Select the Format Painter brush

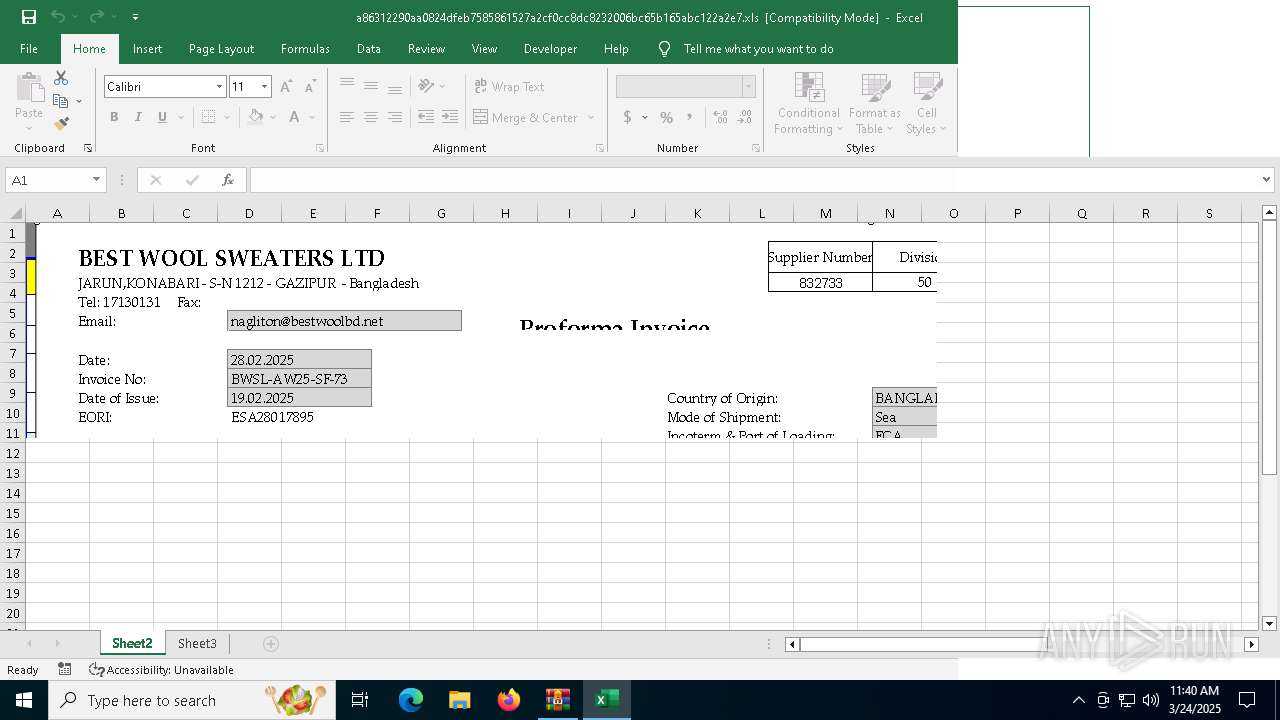tap(61, 124)
